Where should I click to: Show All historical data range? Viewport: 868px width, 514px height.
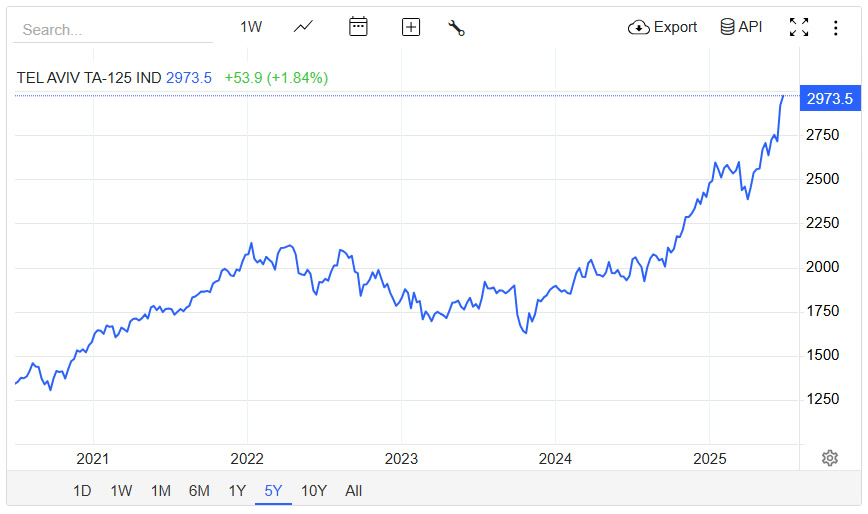pos(353,491)
